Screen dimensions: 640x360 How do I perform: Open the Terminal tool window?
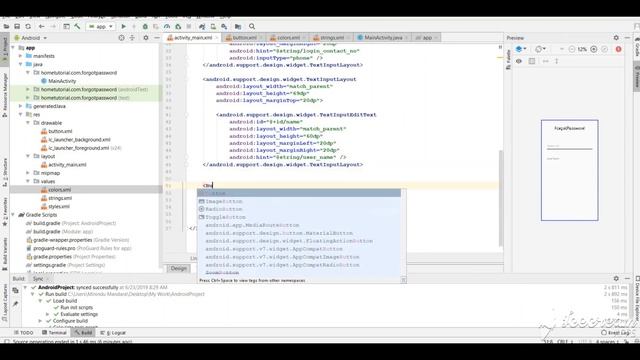54,333
